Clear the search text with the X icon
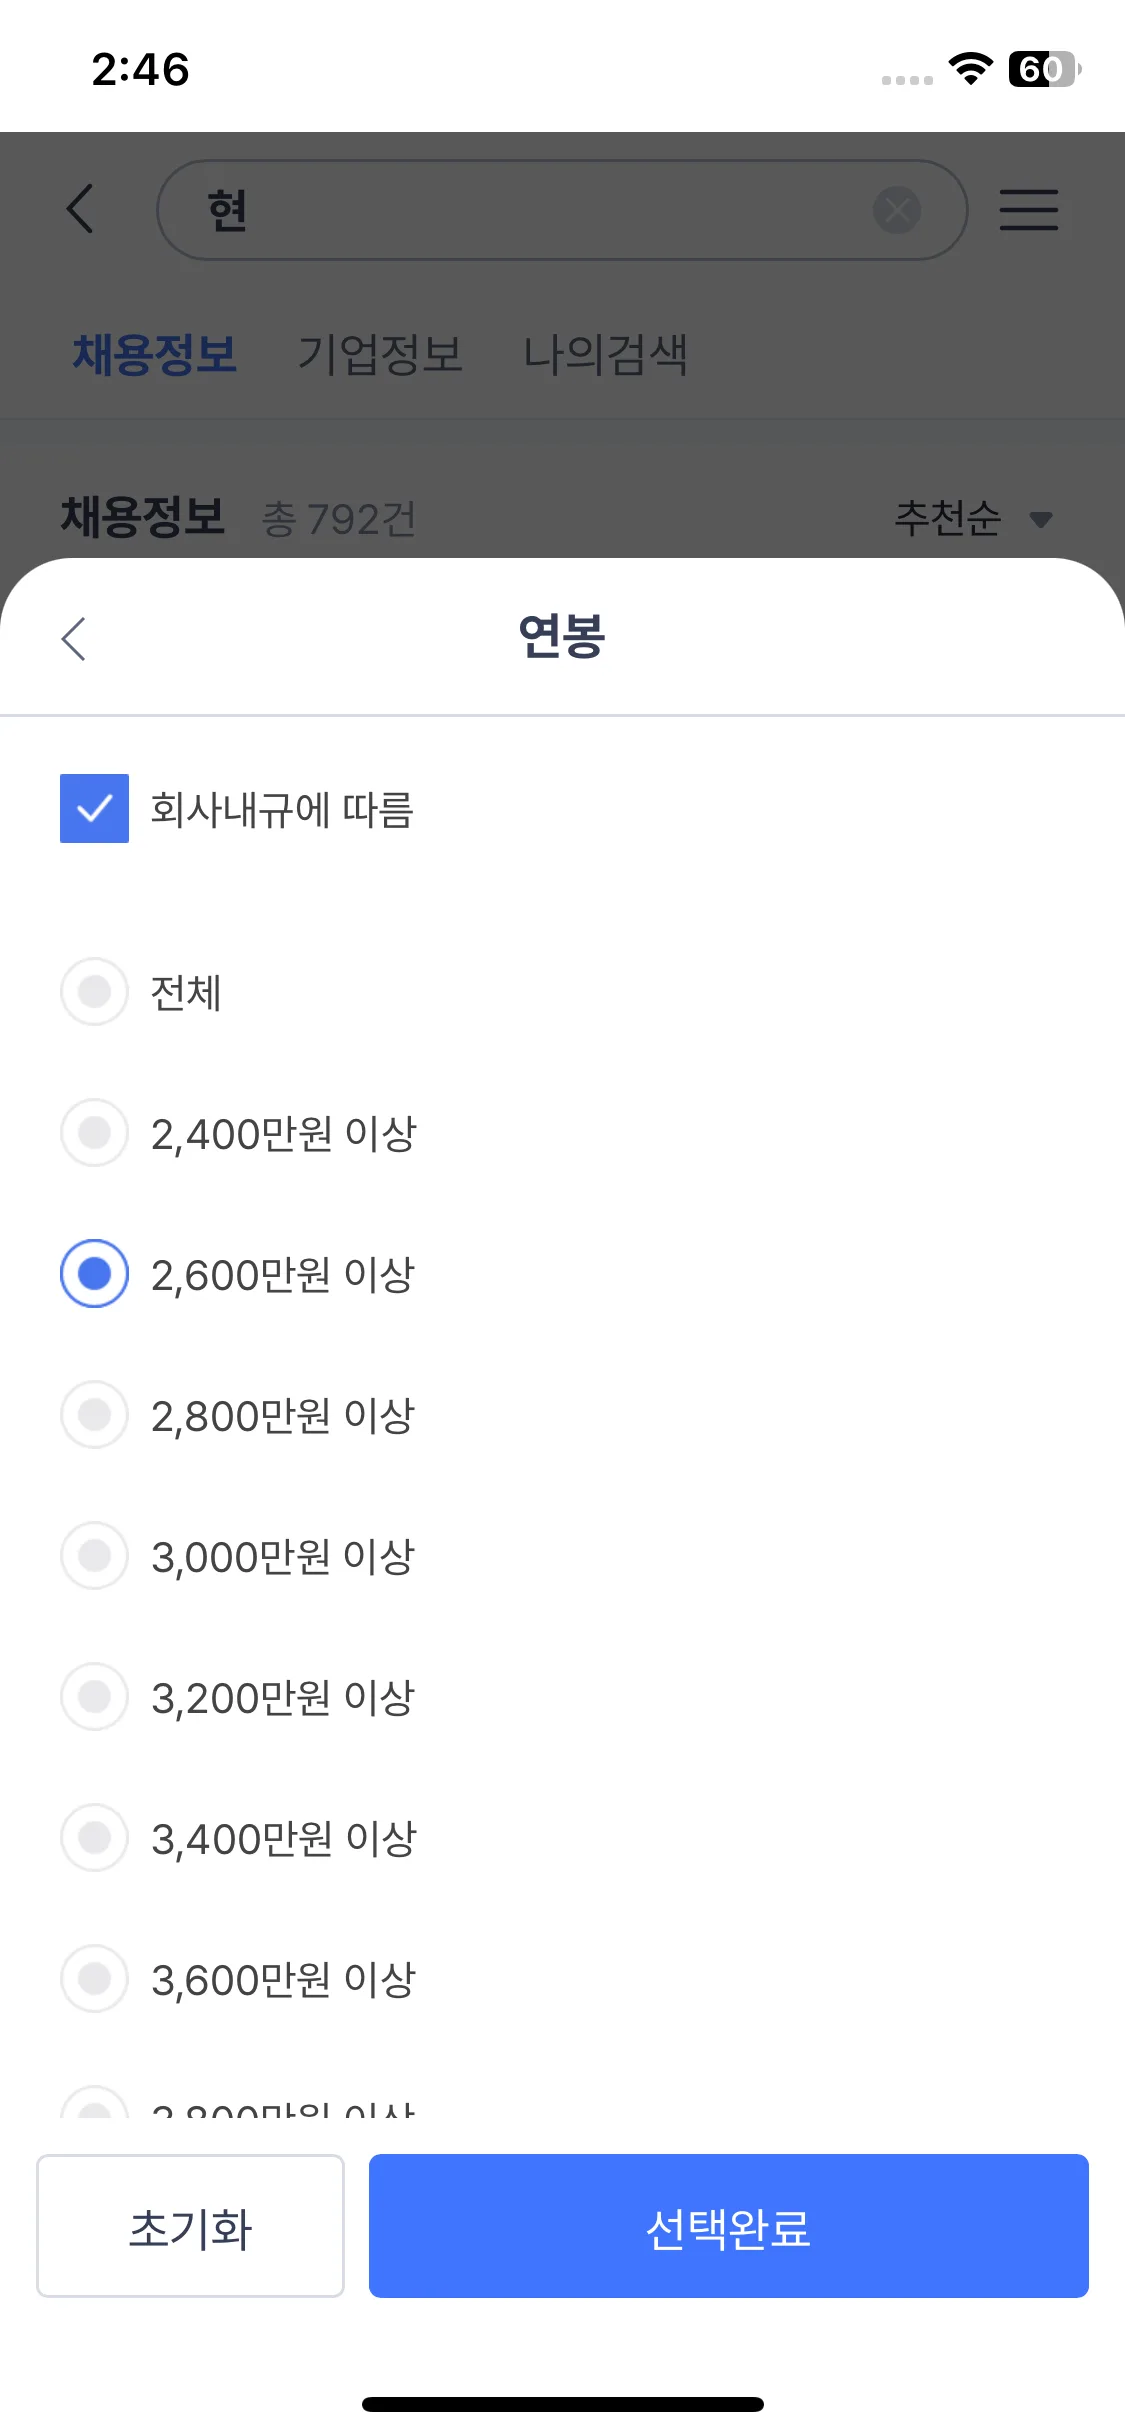This screenshot has width=1125, height=2436. pyautogui.click(x=897, y=210)
